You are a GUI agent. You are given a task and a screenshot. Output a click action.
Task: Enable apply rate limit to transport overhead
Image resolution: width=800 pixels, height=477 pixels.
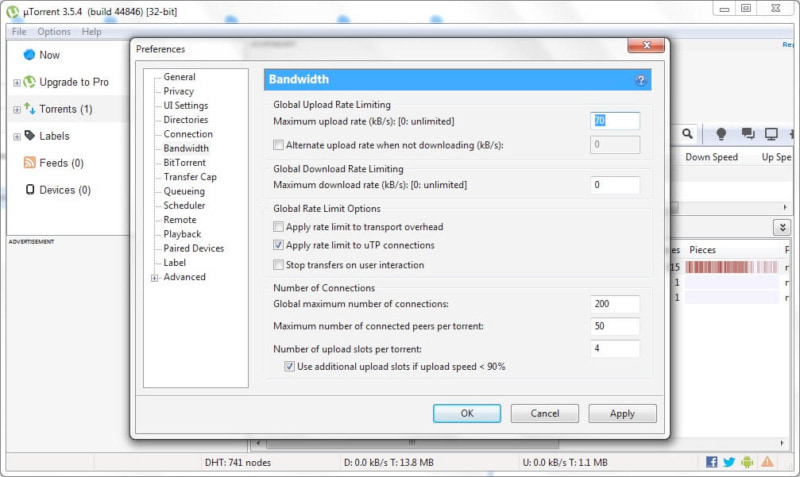pos(278,227)
